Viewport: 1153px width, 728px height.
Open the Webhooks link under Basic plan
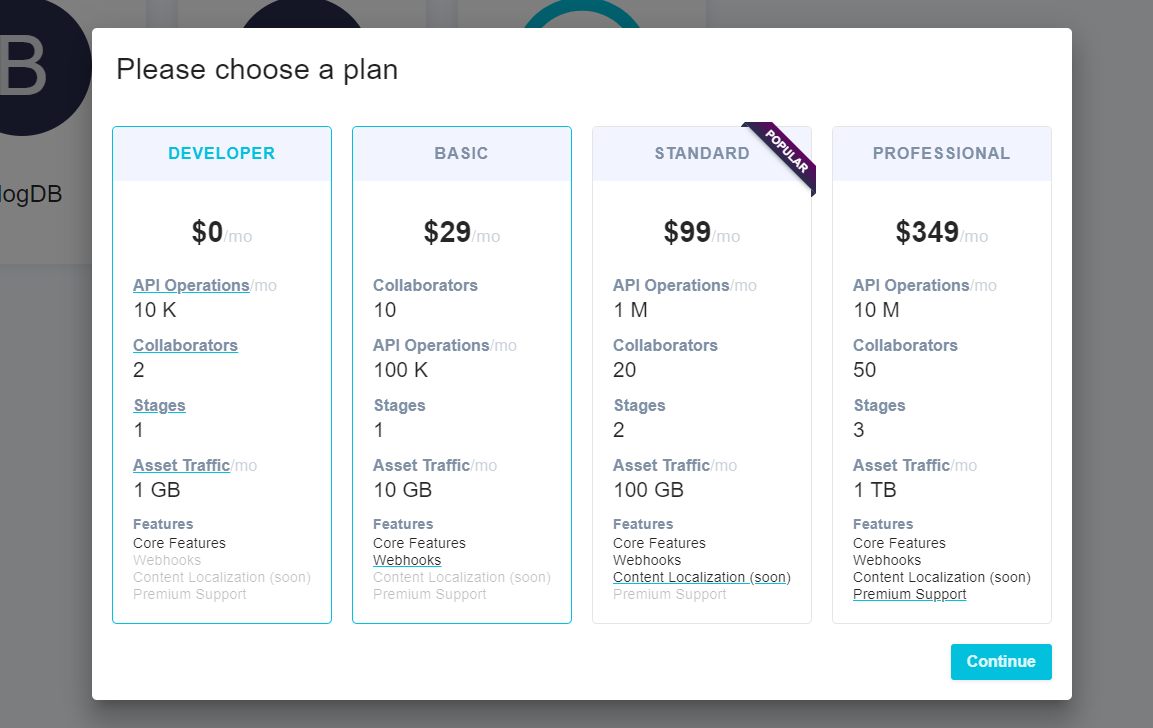pyautogui.click(x=407, y=560)
